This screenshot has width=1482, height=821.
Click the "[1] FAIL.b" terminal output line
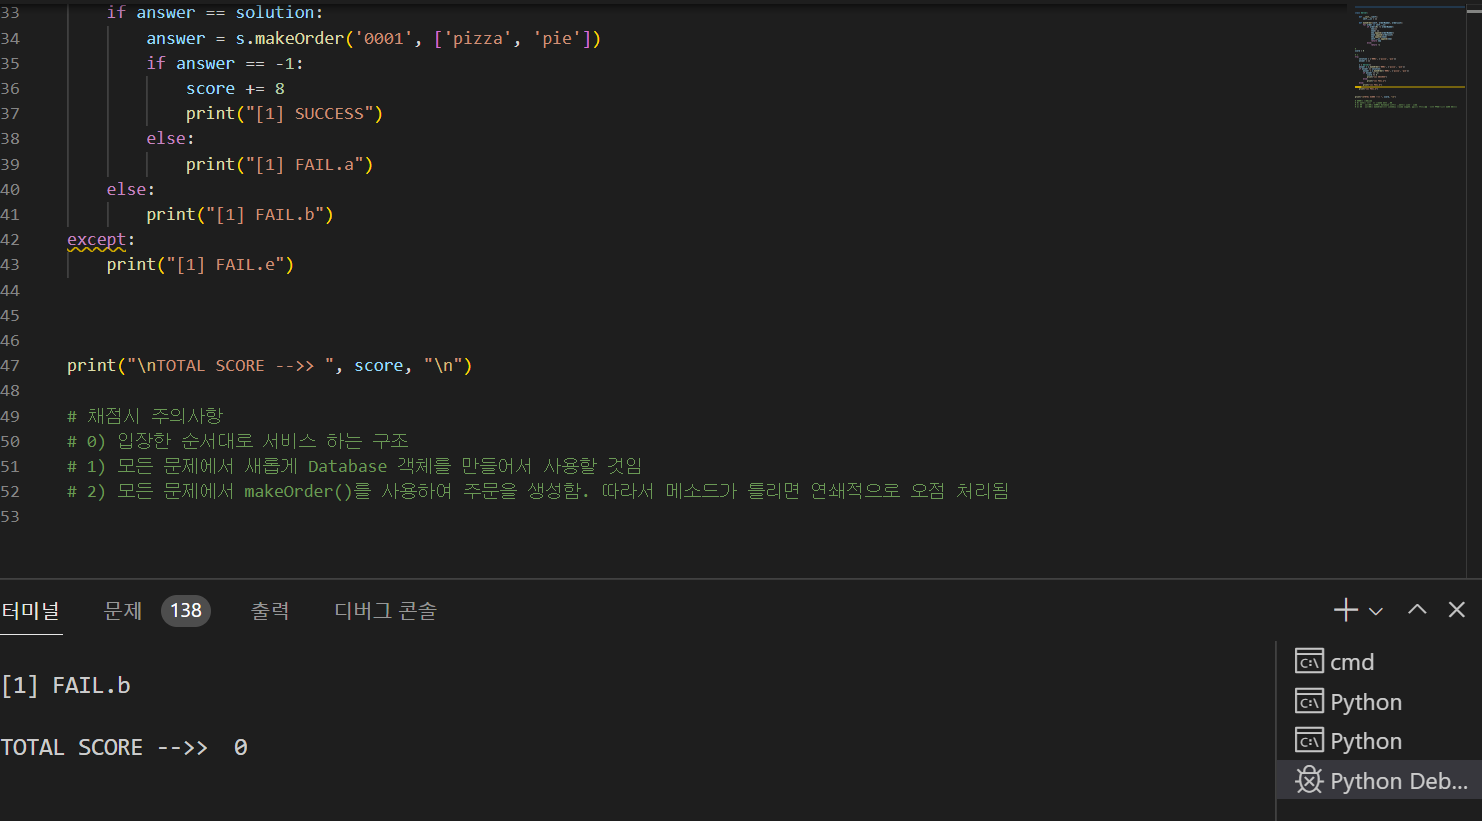coord(66,685)
